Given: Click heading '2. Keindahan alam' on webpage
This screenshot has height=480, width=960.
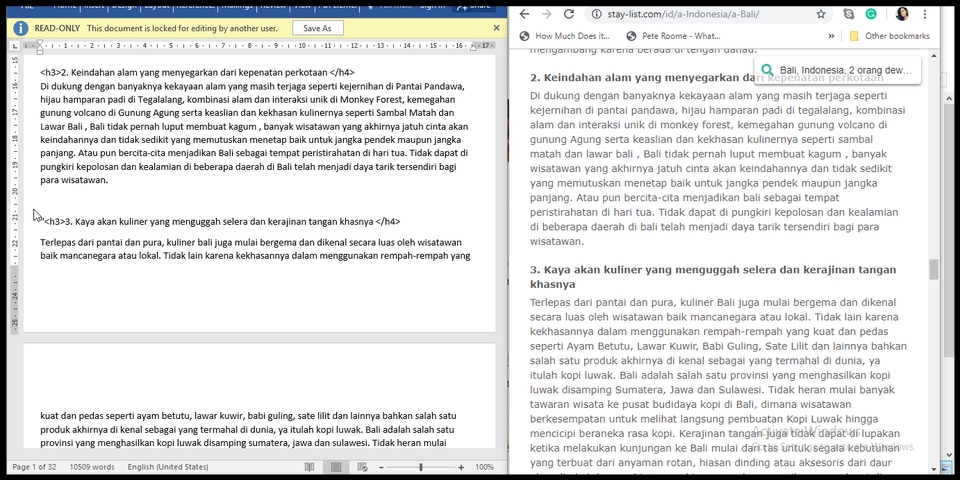Looking at the screenshot, I should (x=707, y=78).
